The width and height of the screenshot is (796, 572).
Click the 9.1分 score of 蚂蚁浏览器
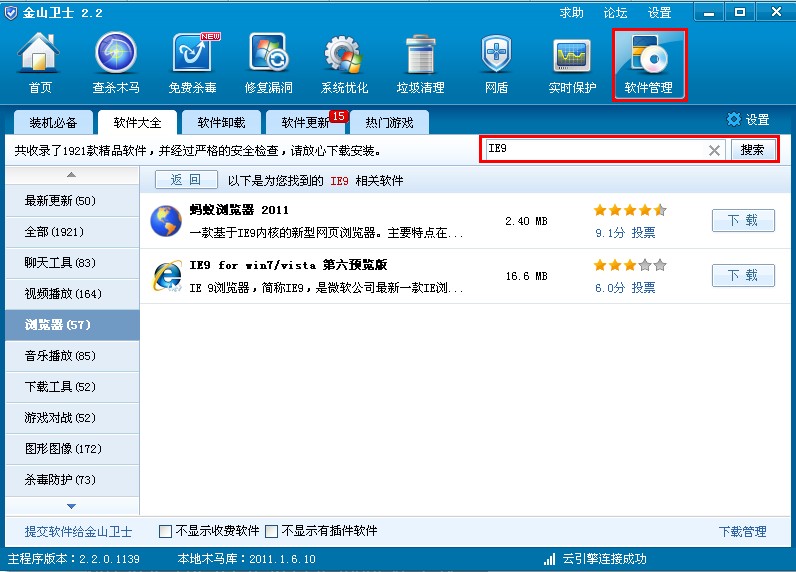tap(610, 233)
